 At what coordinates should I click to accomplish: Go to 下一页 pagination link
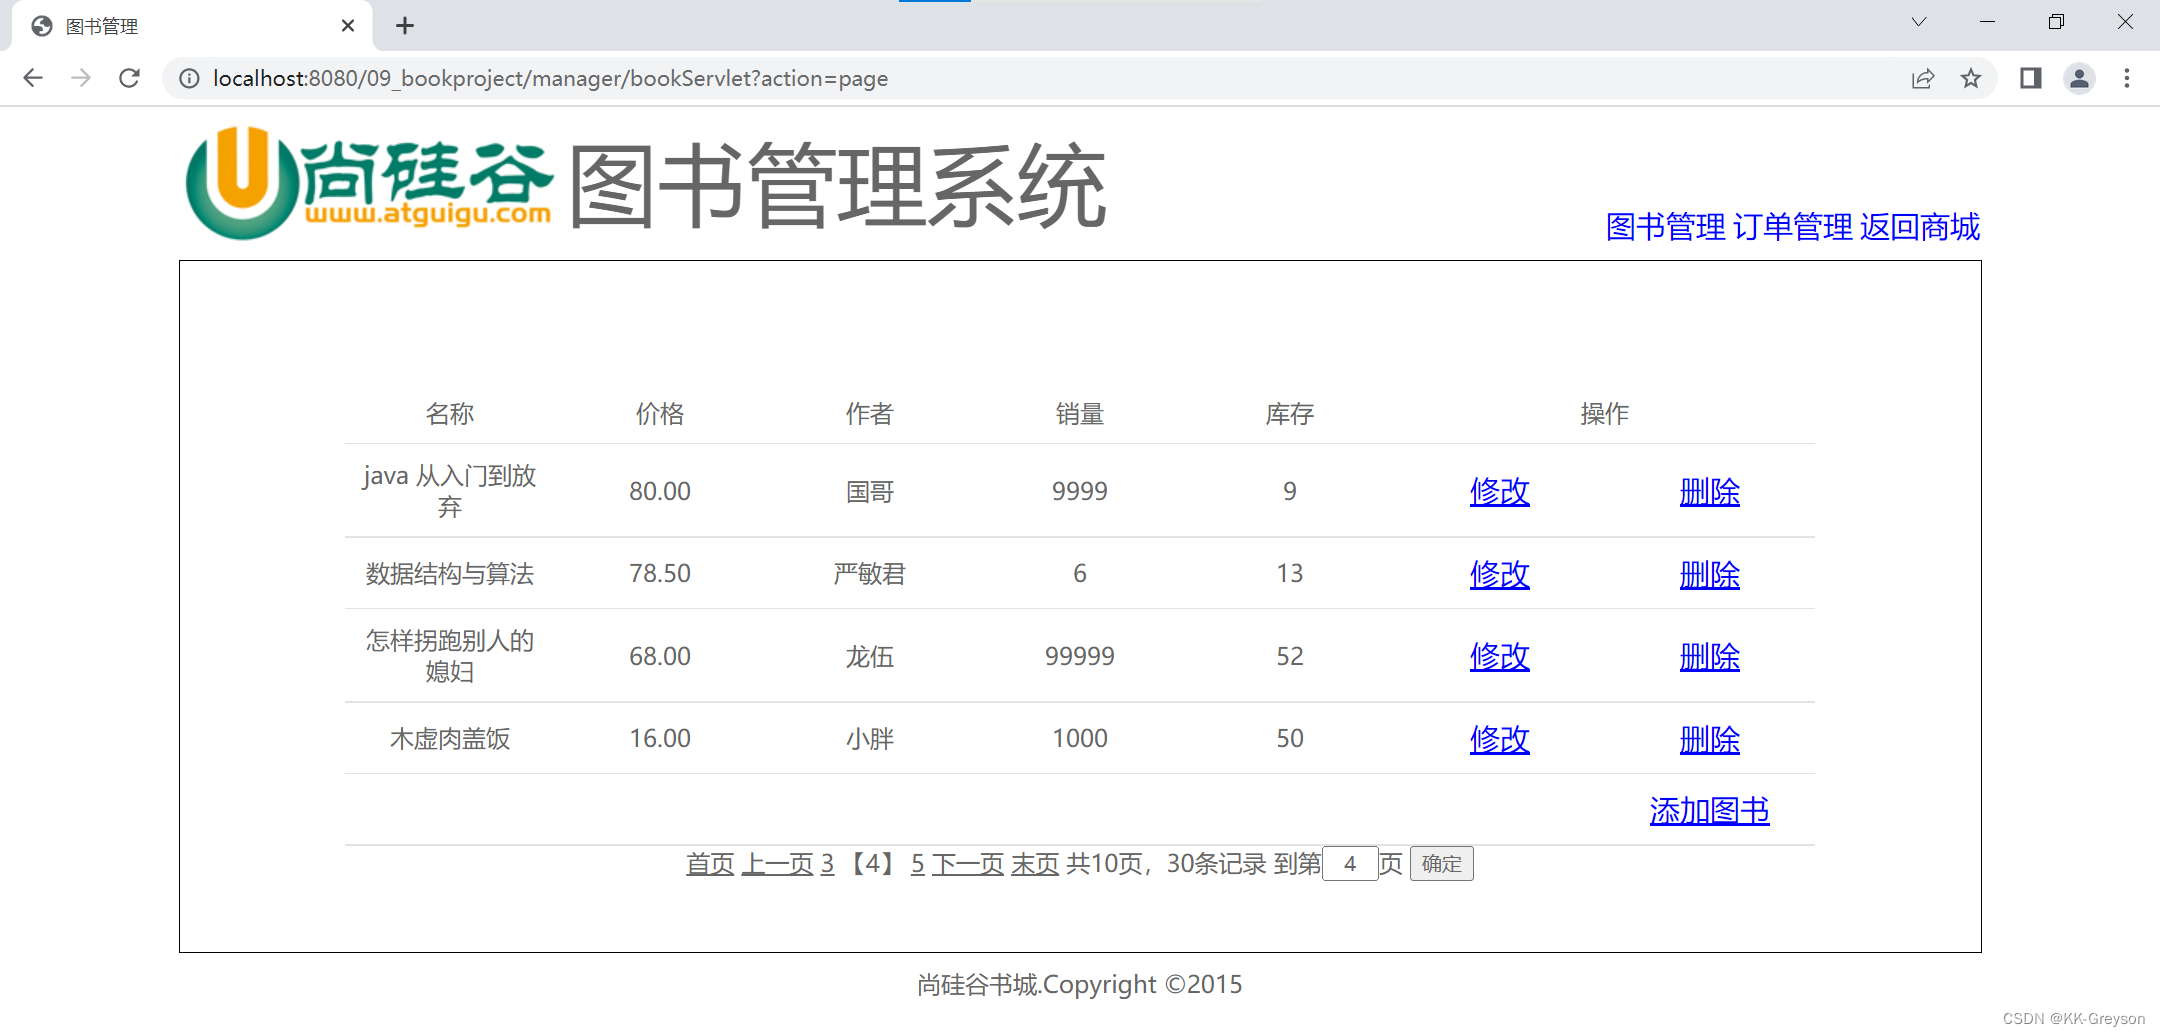968,863
